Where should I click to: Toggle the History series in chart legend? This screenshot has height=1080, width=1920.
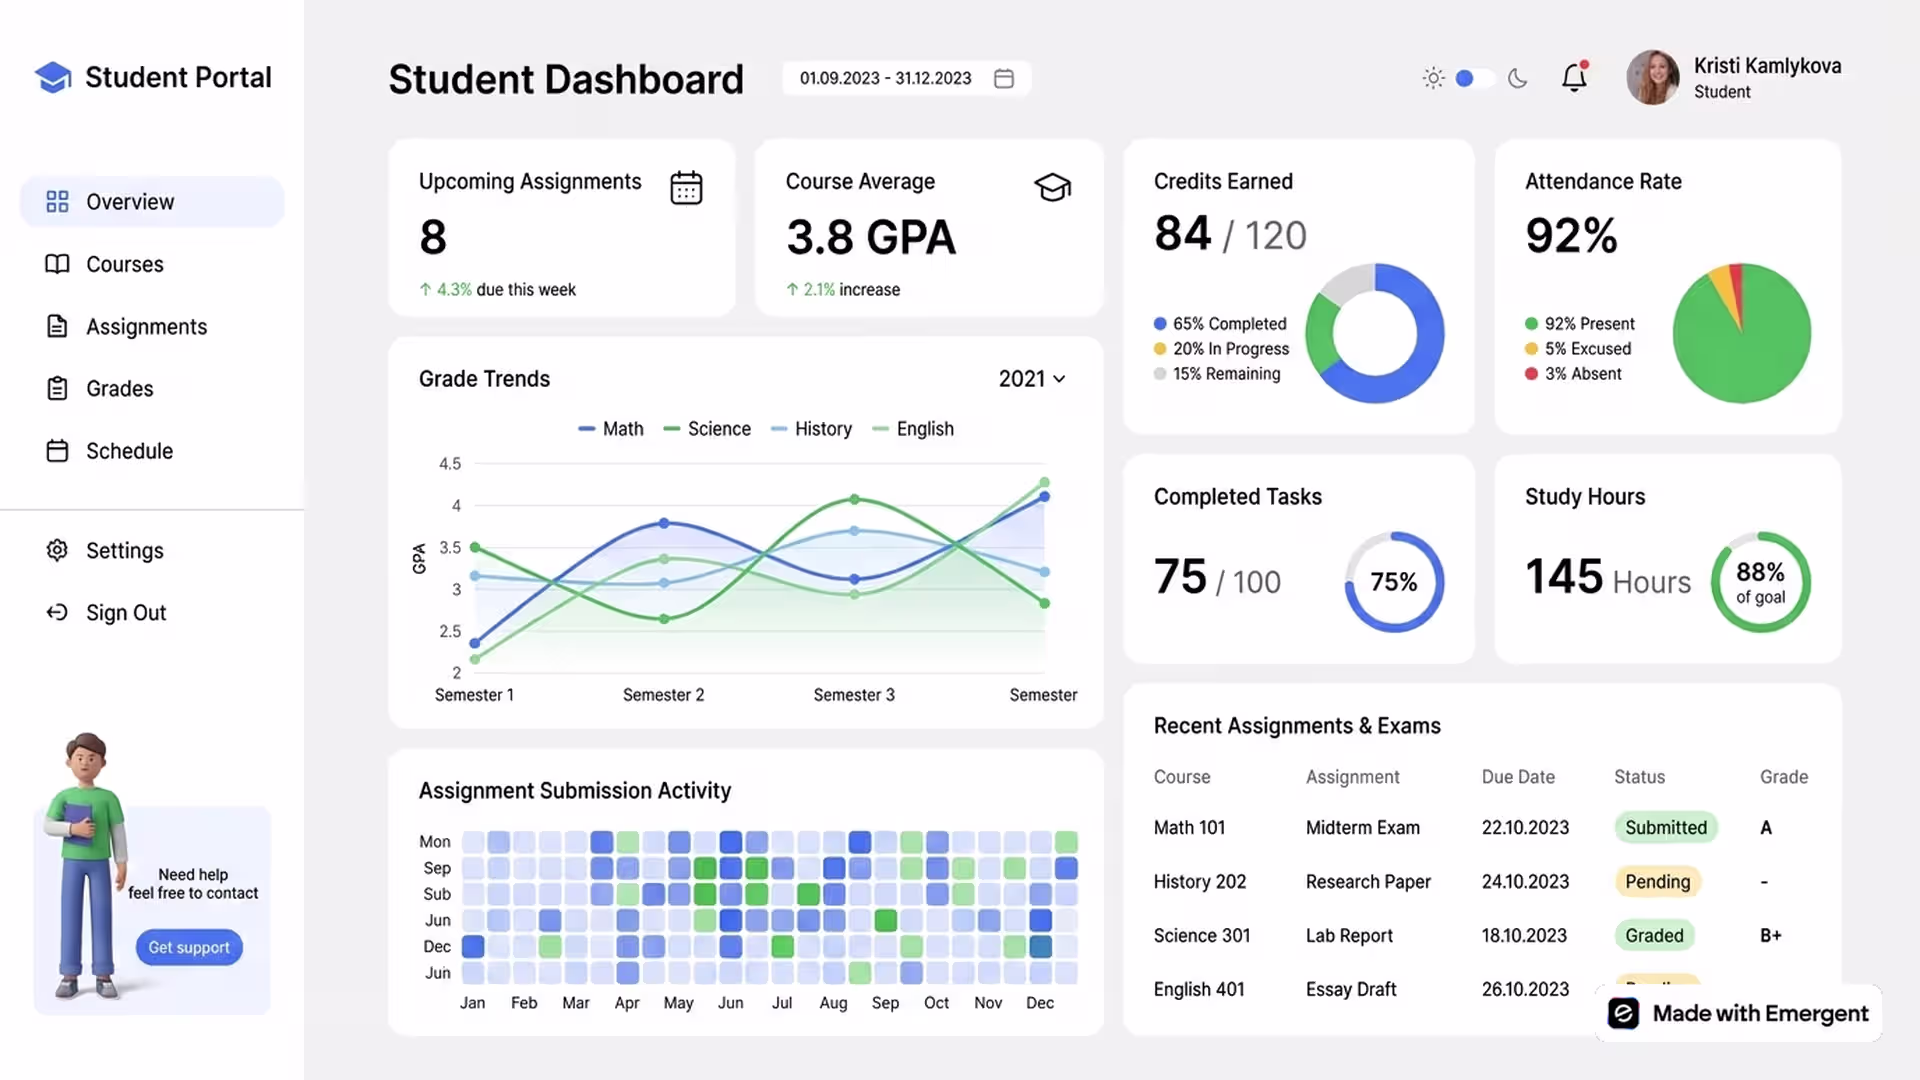point(812,429)
